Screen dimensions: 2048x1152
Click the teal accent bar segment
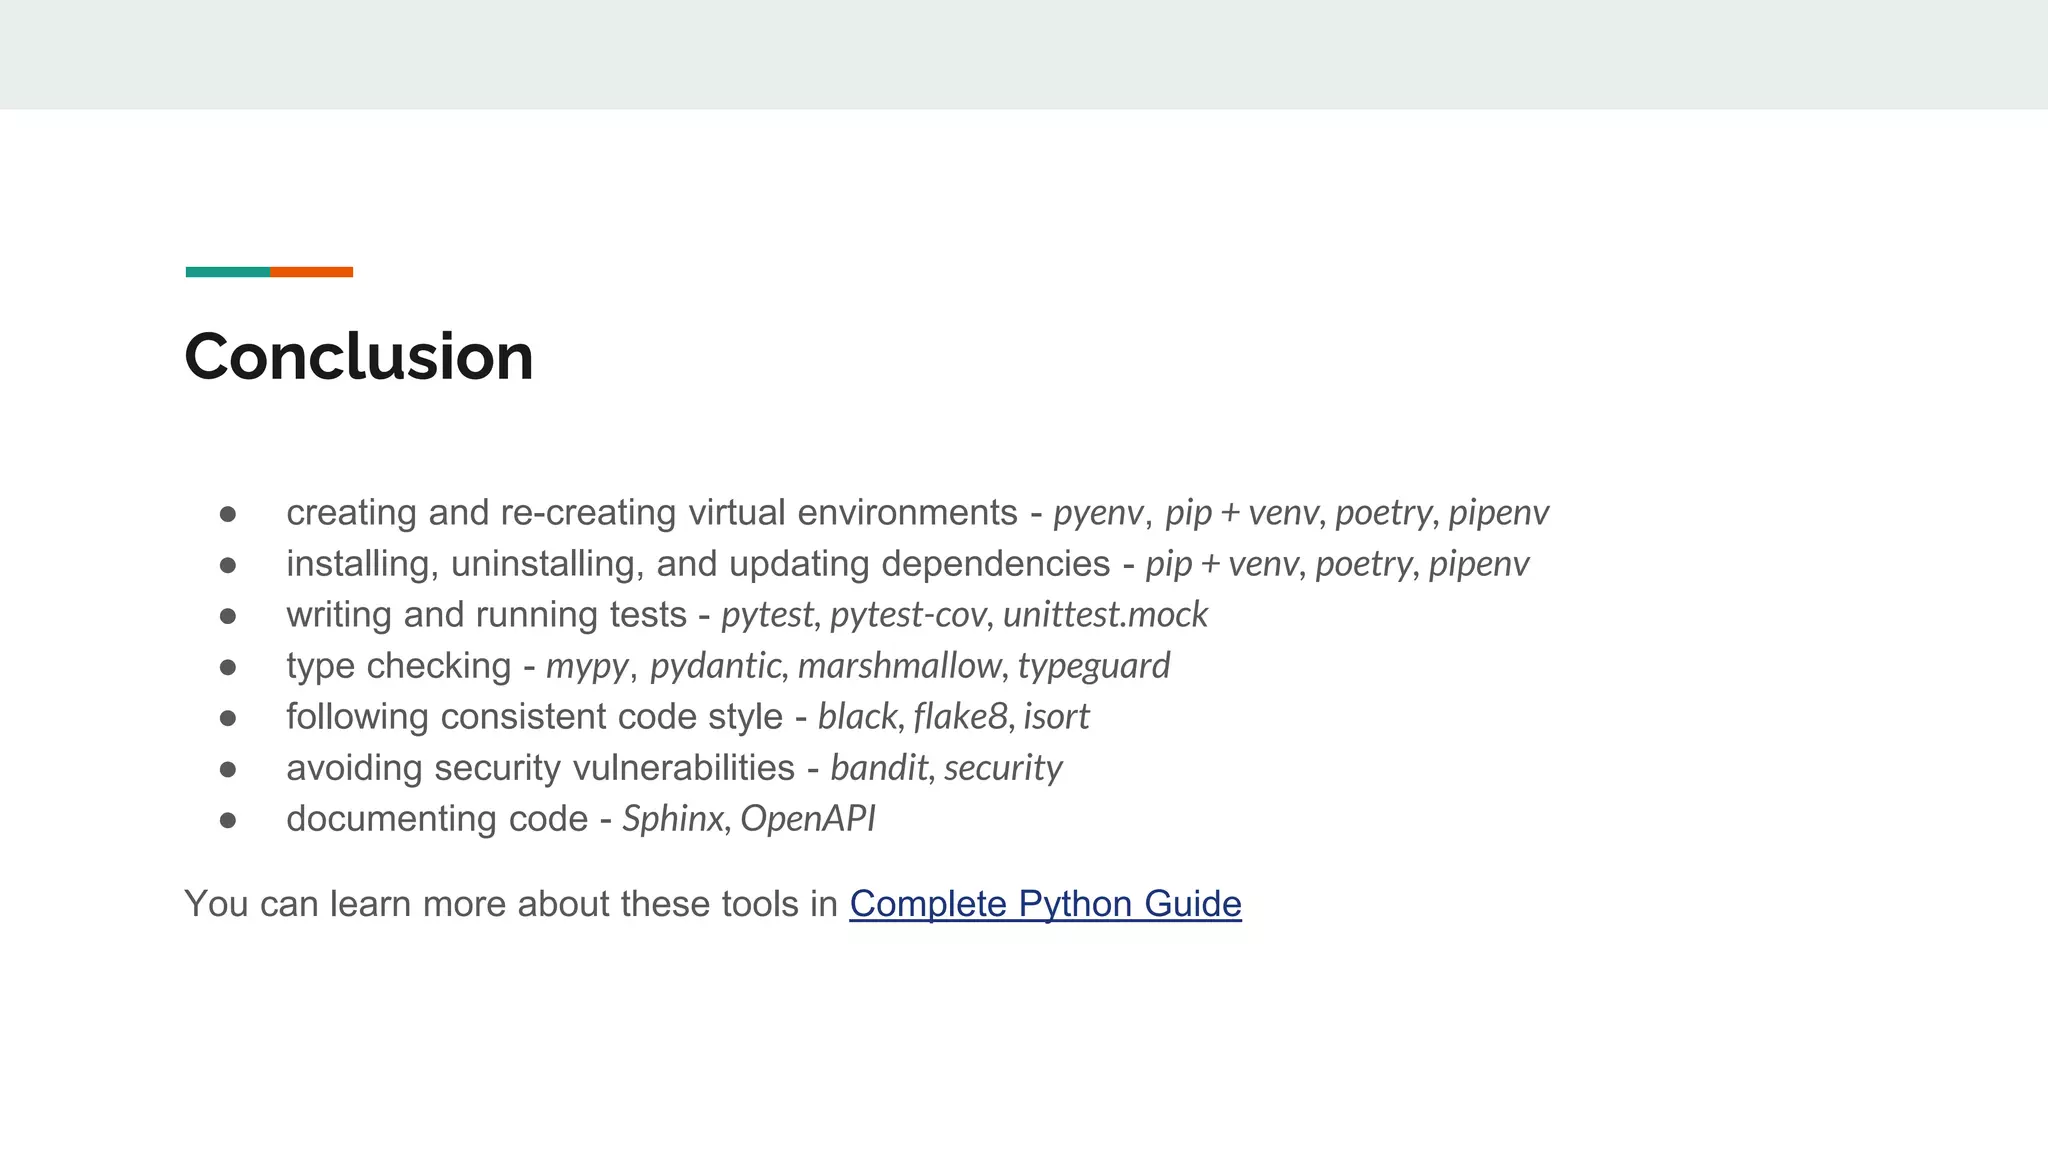click(x=228, y=272)
